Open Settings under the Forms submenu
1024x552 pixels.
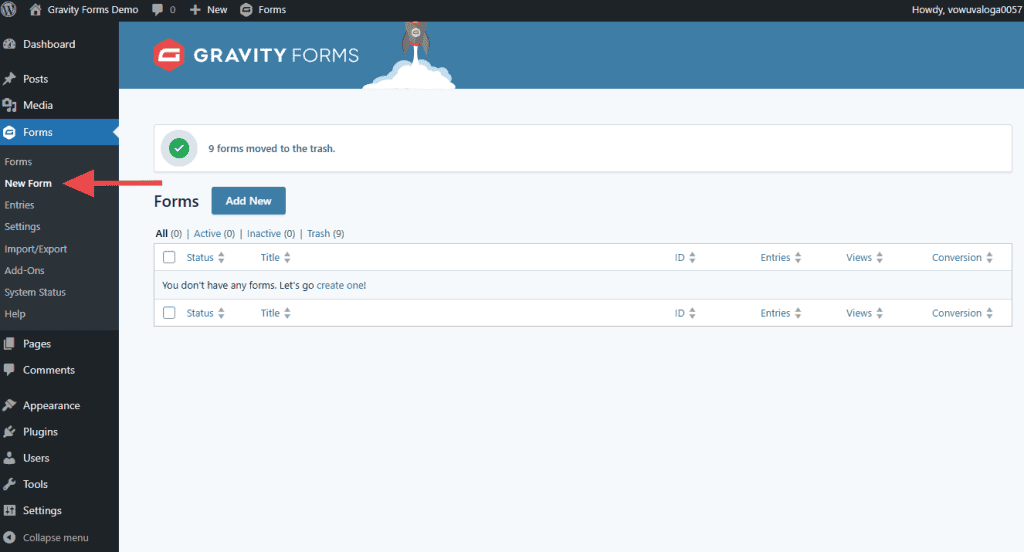(22, 227)
